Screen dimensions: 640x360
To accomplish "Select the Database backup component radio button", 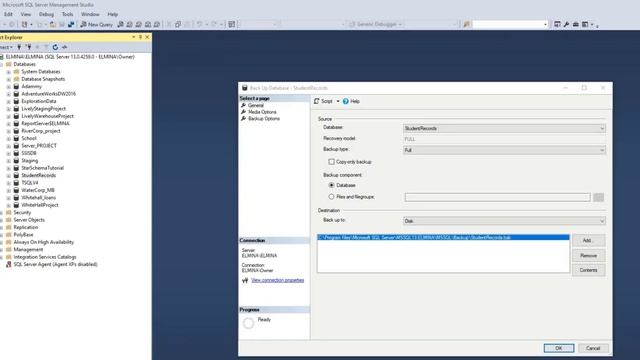I will pos(331,185).
